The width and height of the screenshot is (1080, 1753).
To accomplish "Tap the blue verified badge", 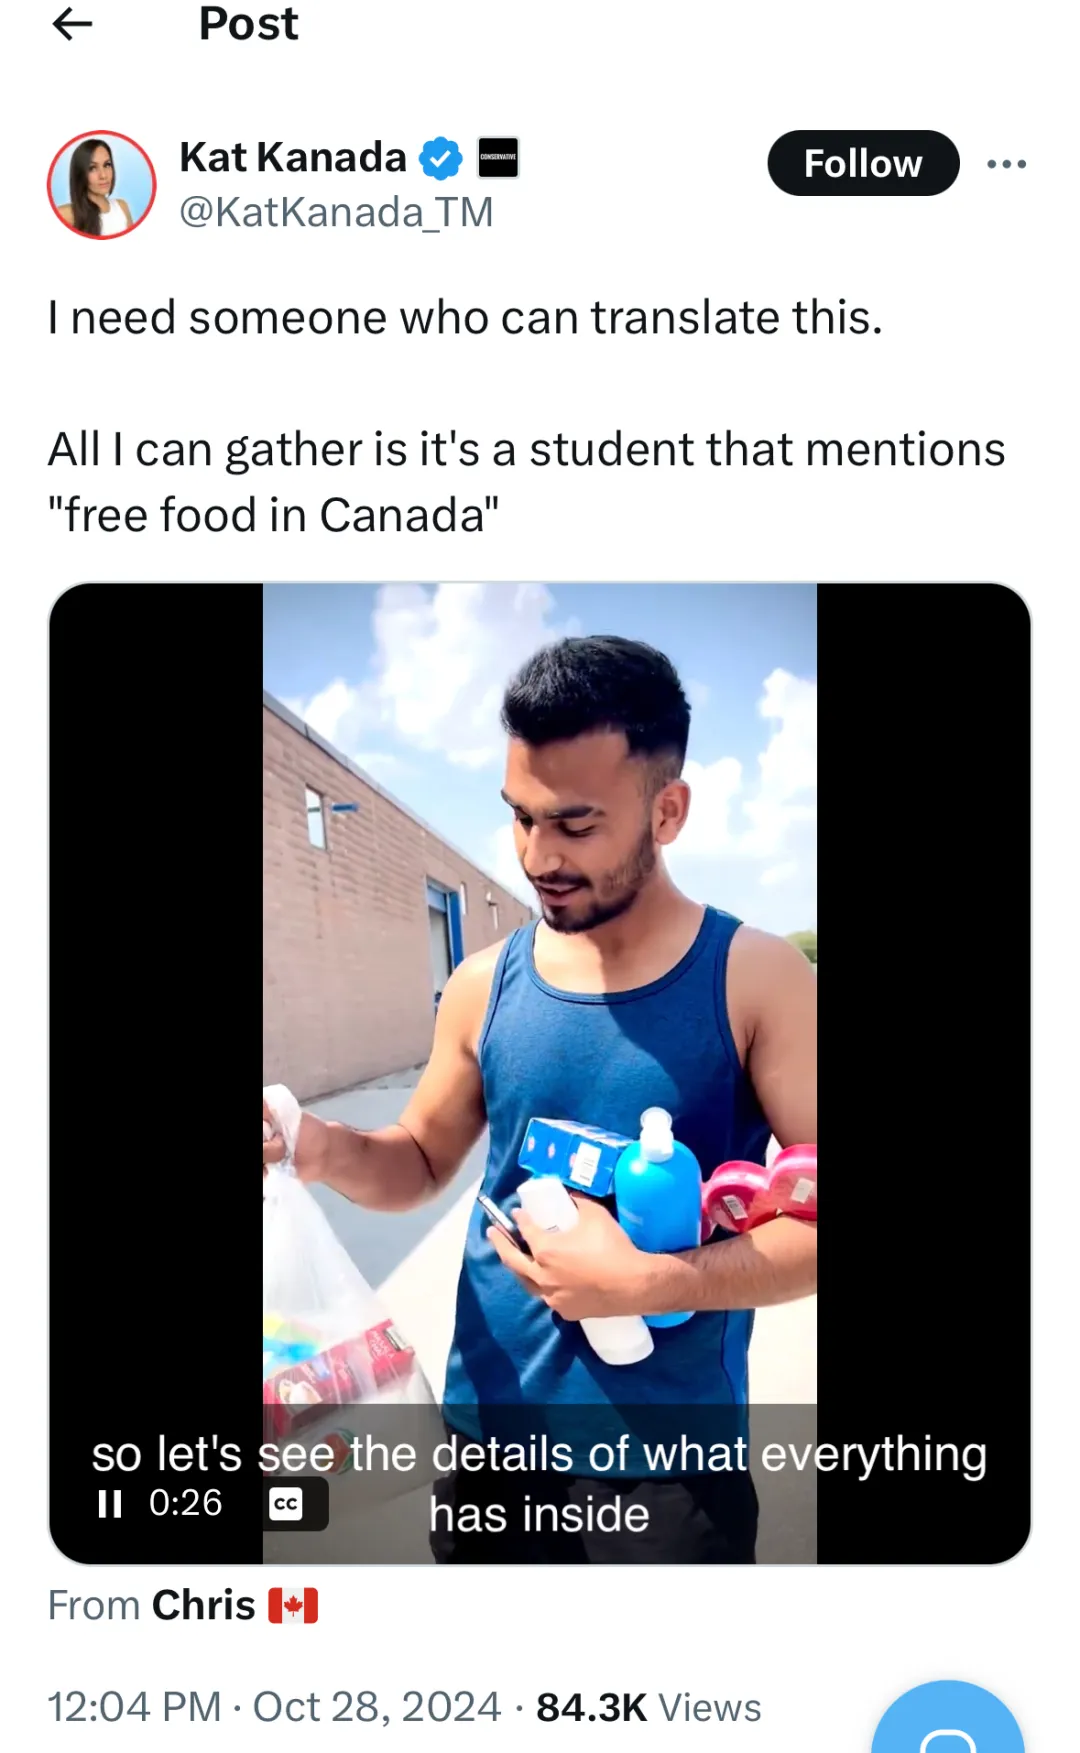I will (440, 158).
